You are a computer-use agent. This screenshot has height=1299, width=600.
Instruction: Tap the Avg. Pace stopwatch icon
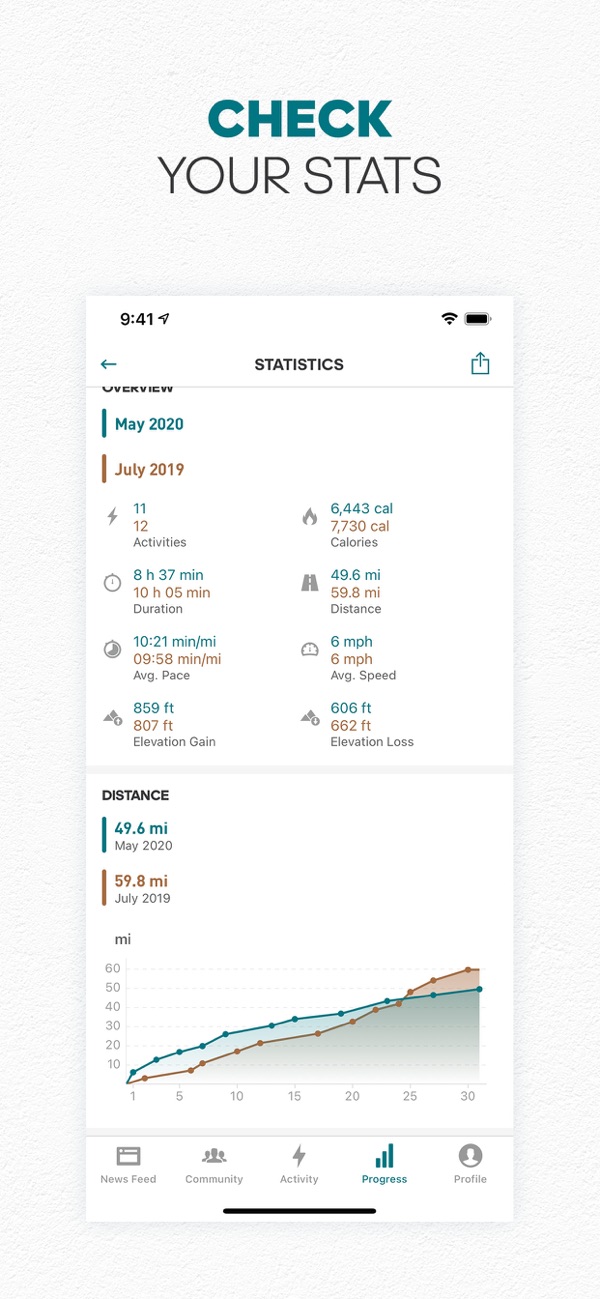coord(112,650)
